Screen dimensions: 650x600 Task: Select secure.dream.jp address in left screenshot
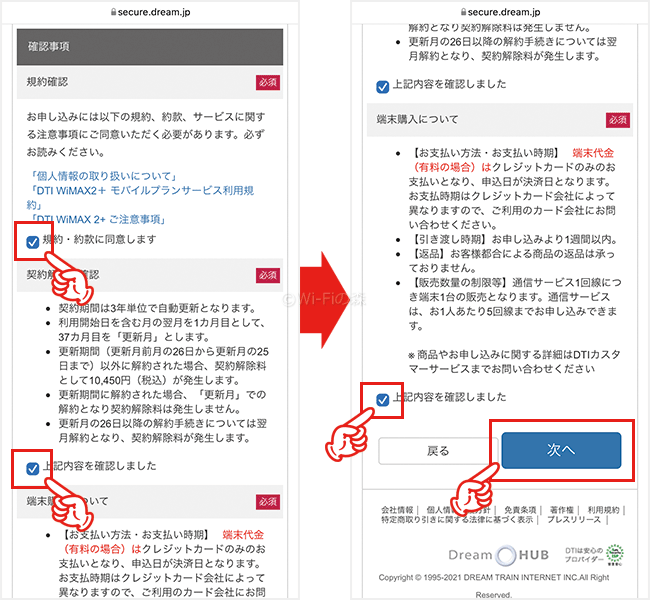[154, 12]
